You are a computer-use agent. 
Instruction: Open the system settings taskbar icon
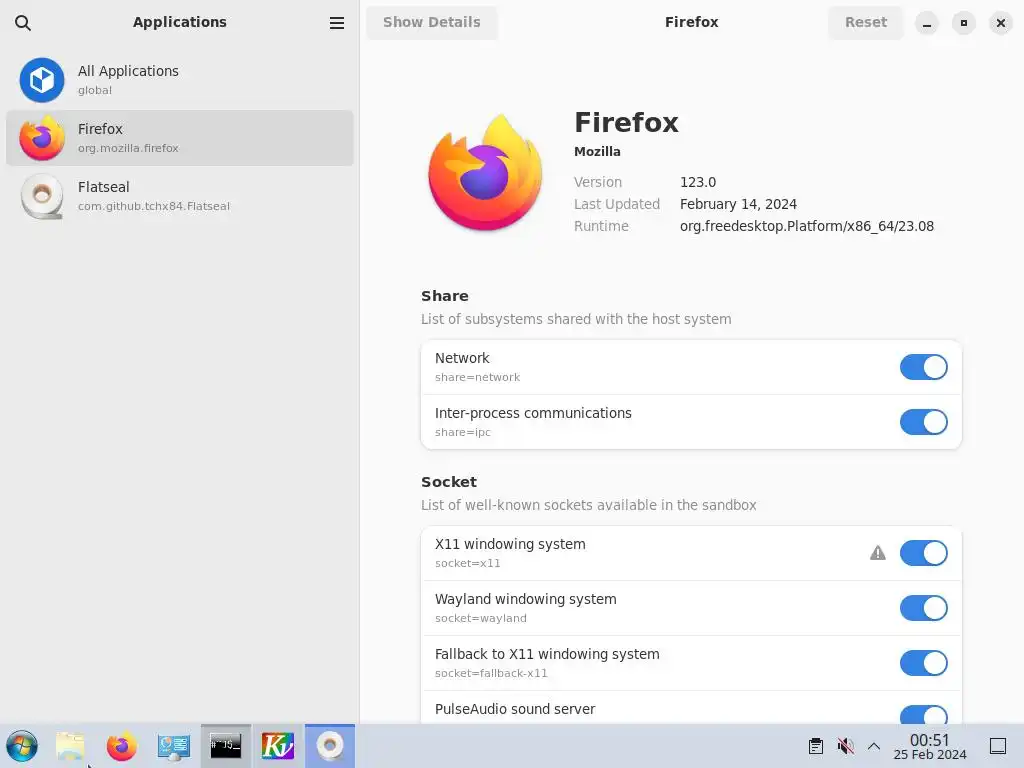174,746
